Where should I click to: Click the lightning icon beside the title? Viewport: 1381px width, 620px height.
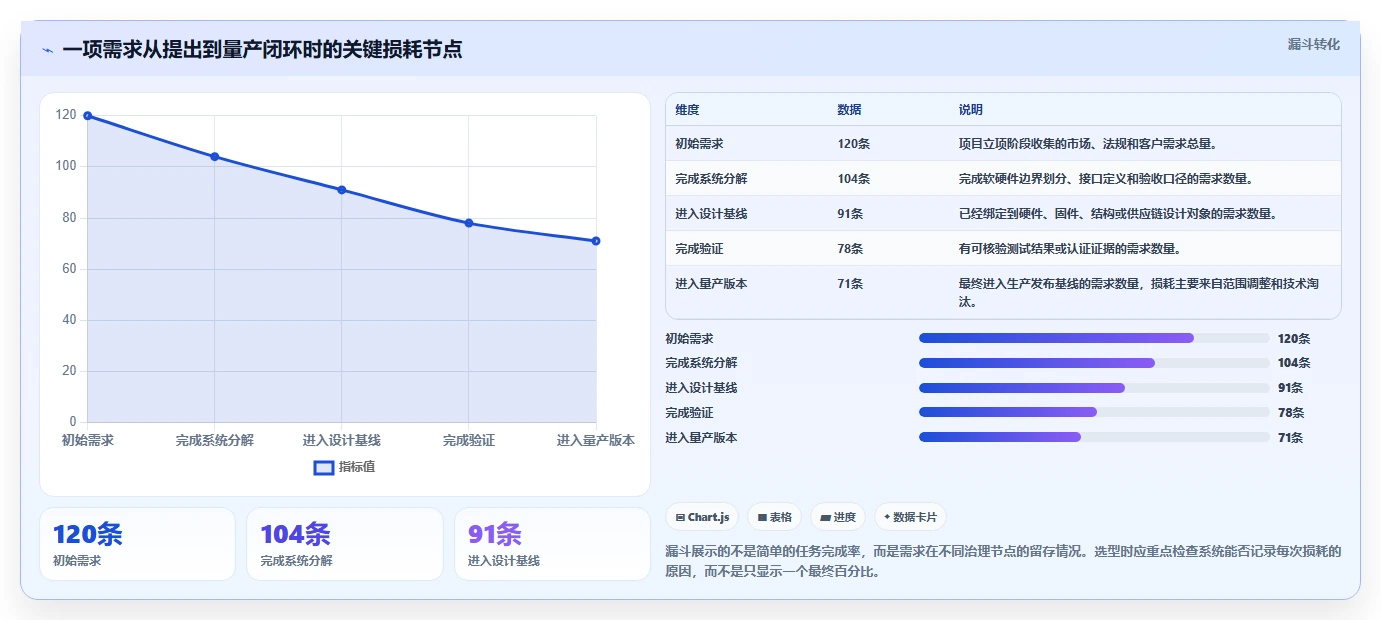[x=47, y=50]
